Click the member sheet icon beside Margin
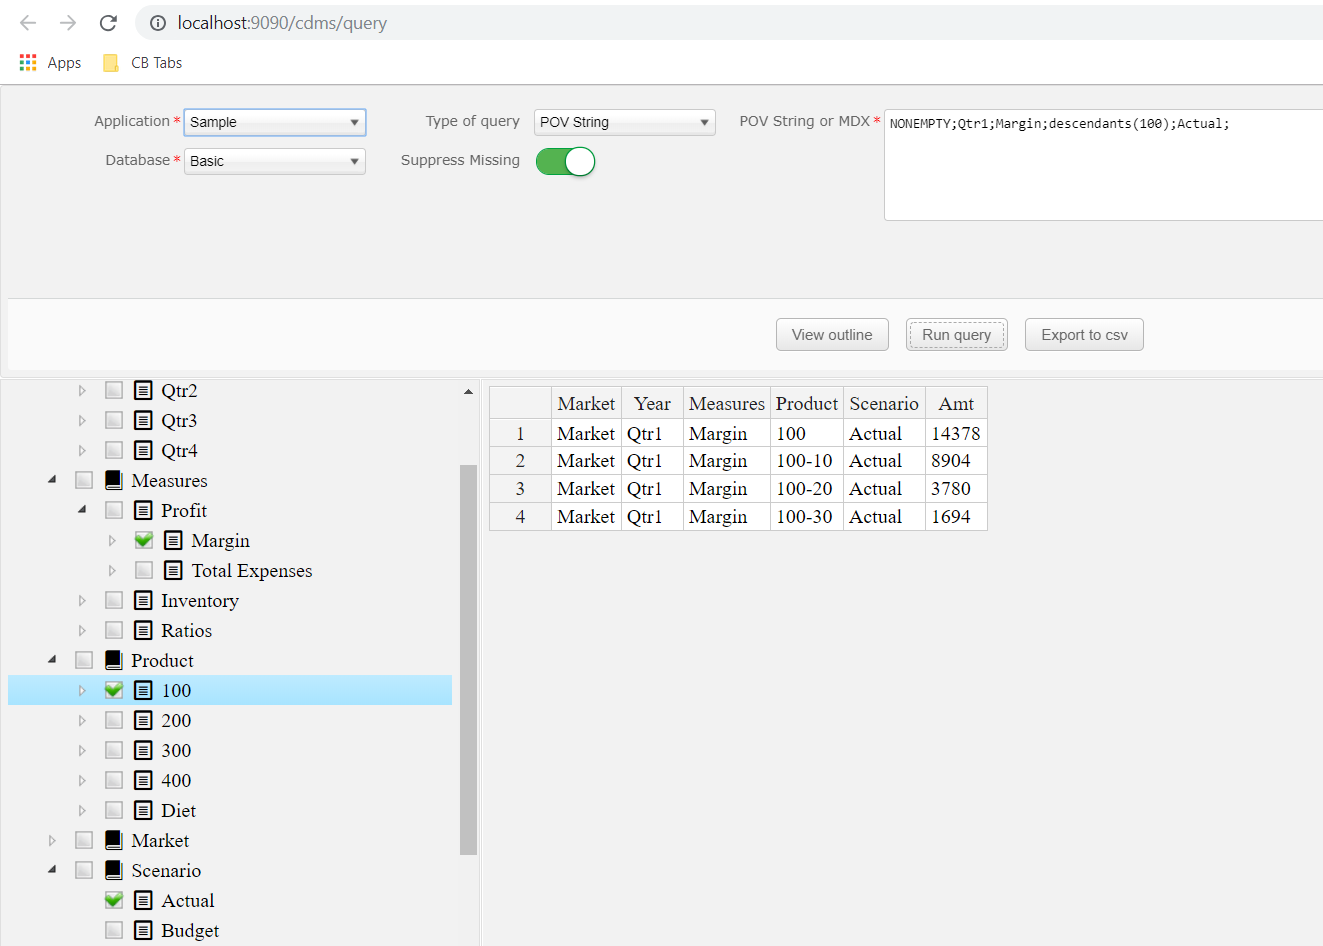Screen dimensions: 1323x946 coord(173,540)
